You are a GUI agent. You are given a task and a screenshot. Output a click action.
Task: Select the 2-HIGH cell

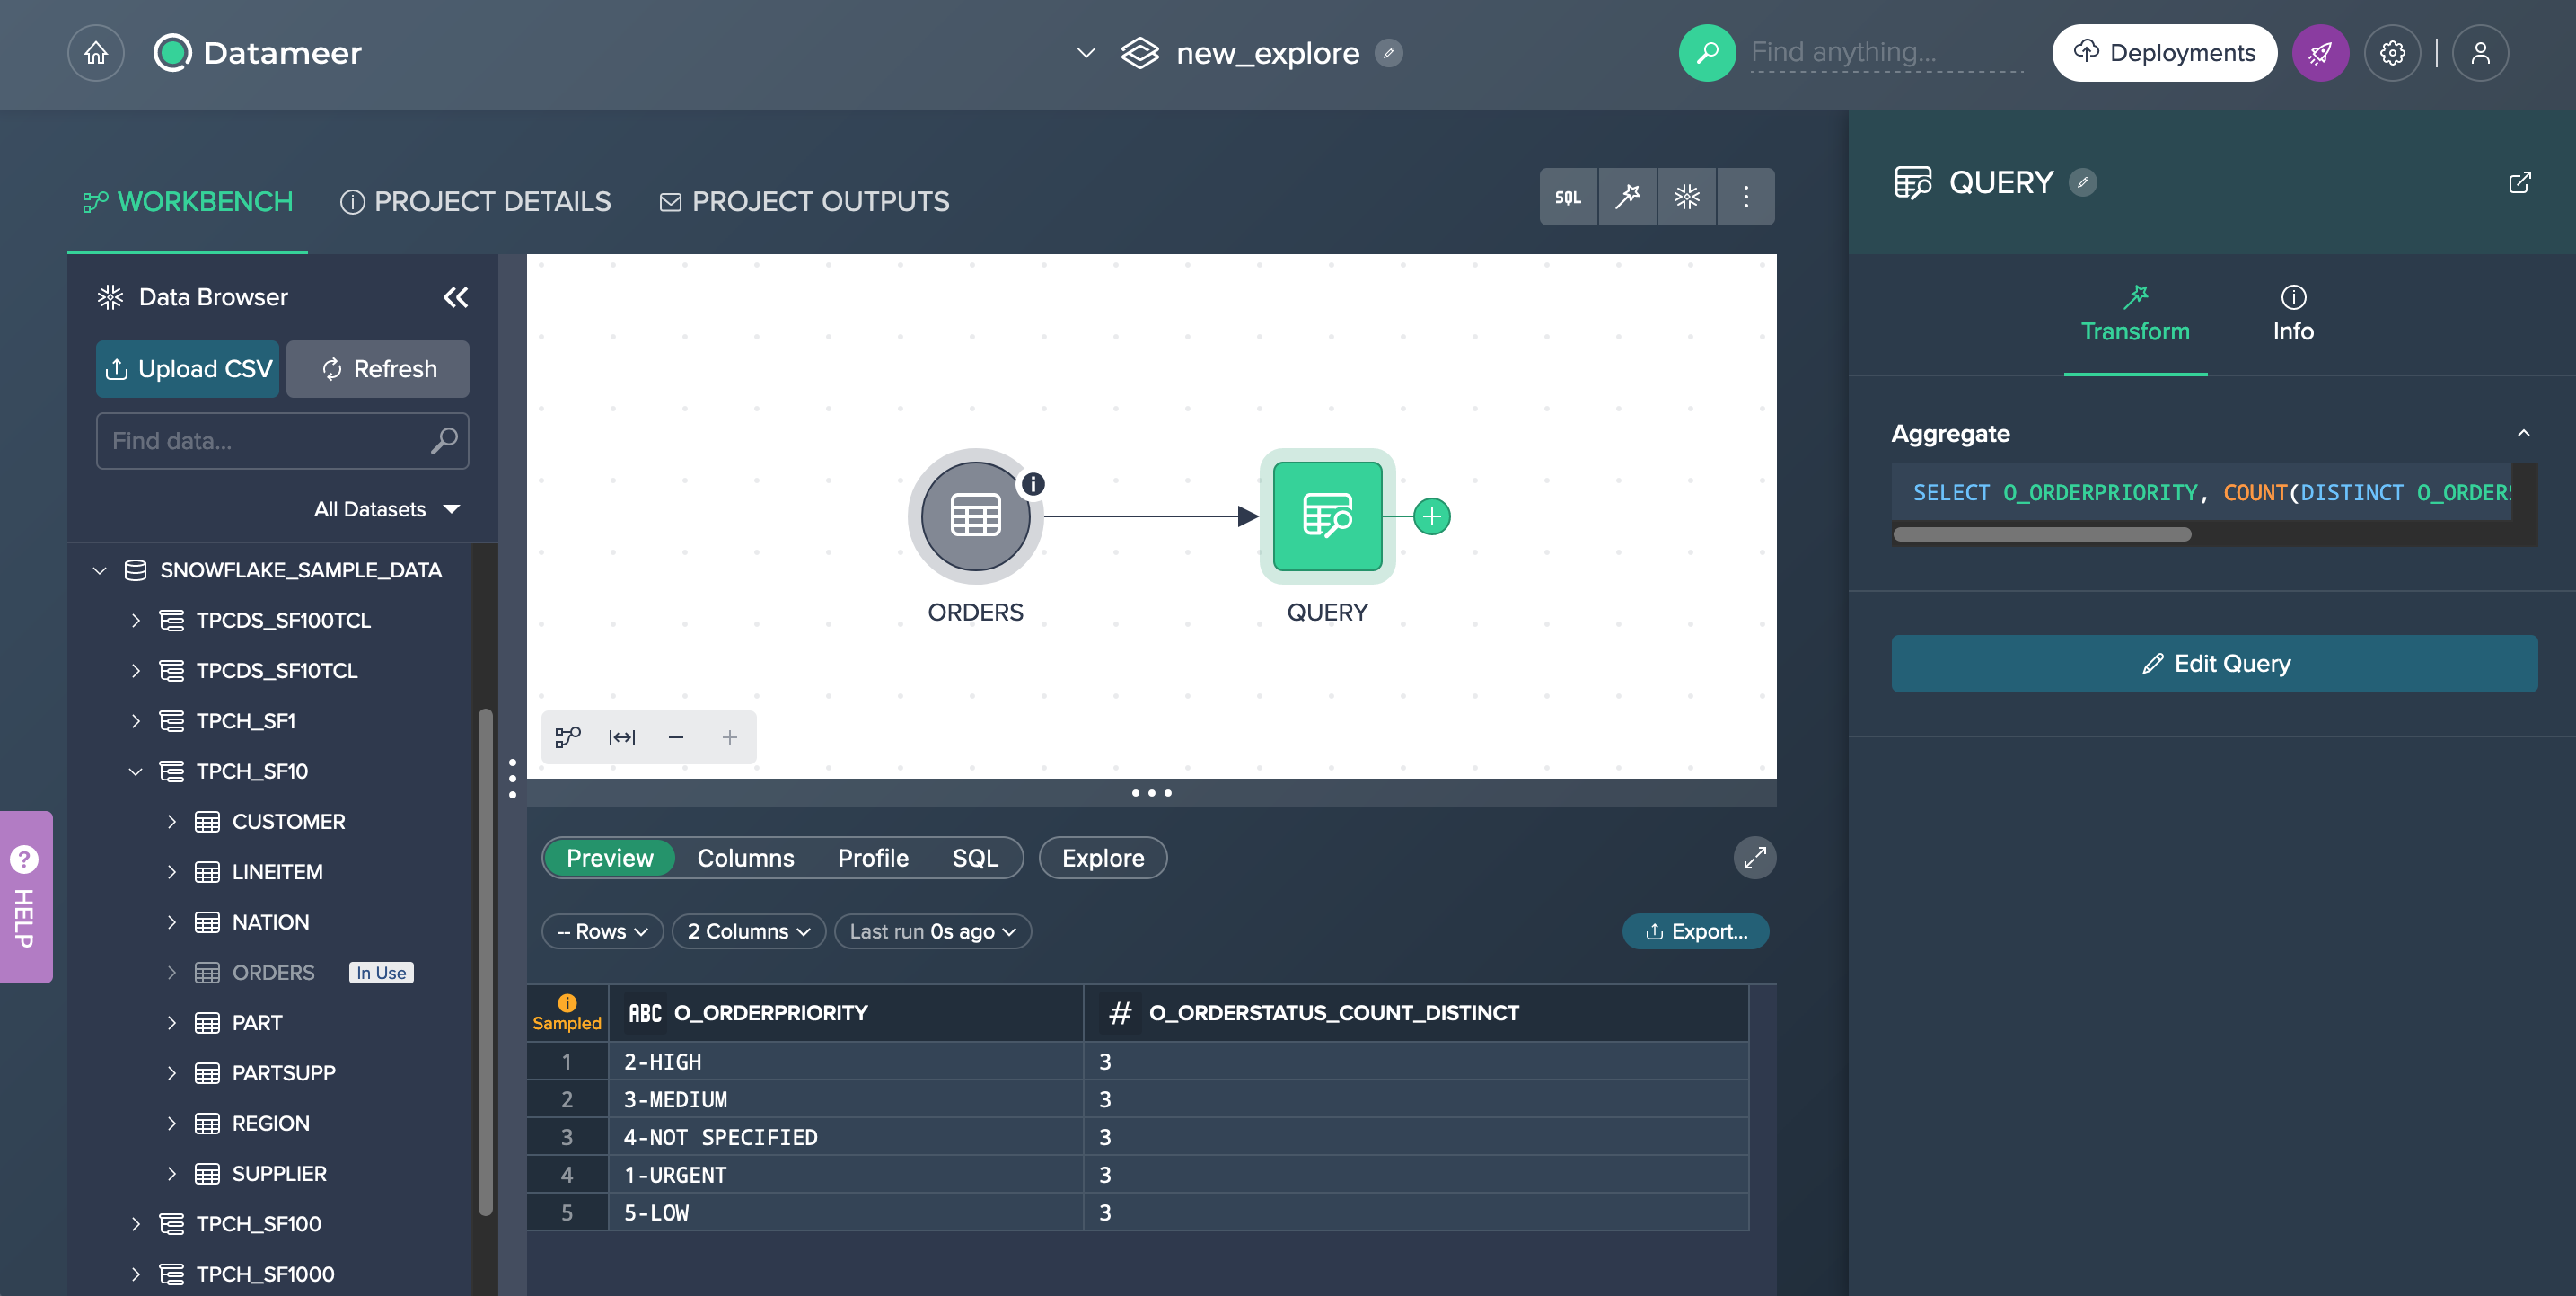(x=845, y=1061)
